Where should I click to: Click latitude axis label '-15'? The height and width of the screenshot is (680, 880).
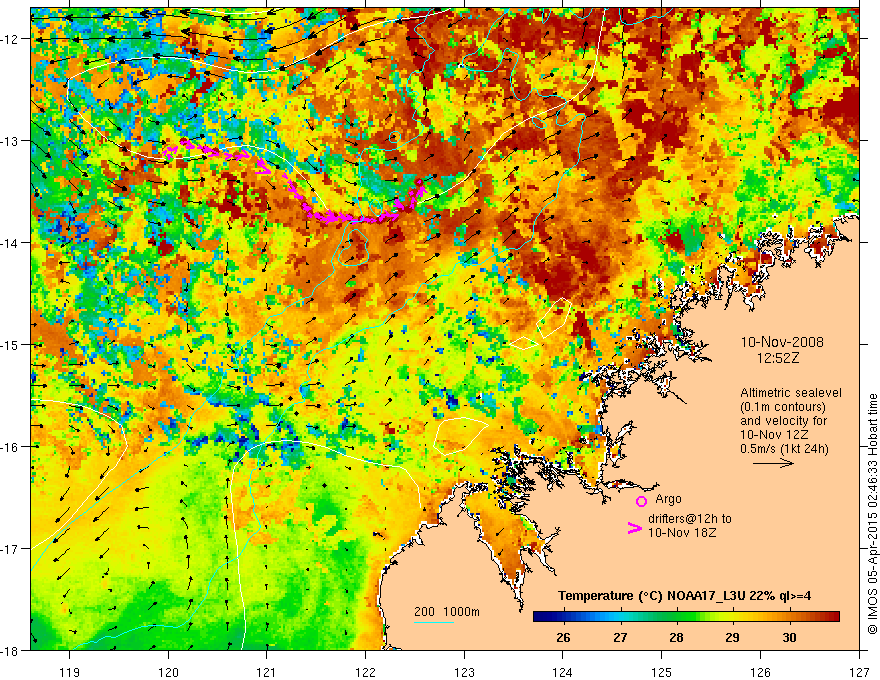pos(10,344)
